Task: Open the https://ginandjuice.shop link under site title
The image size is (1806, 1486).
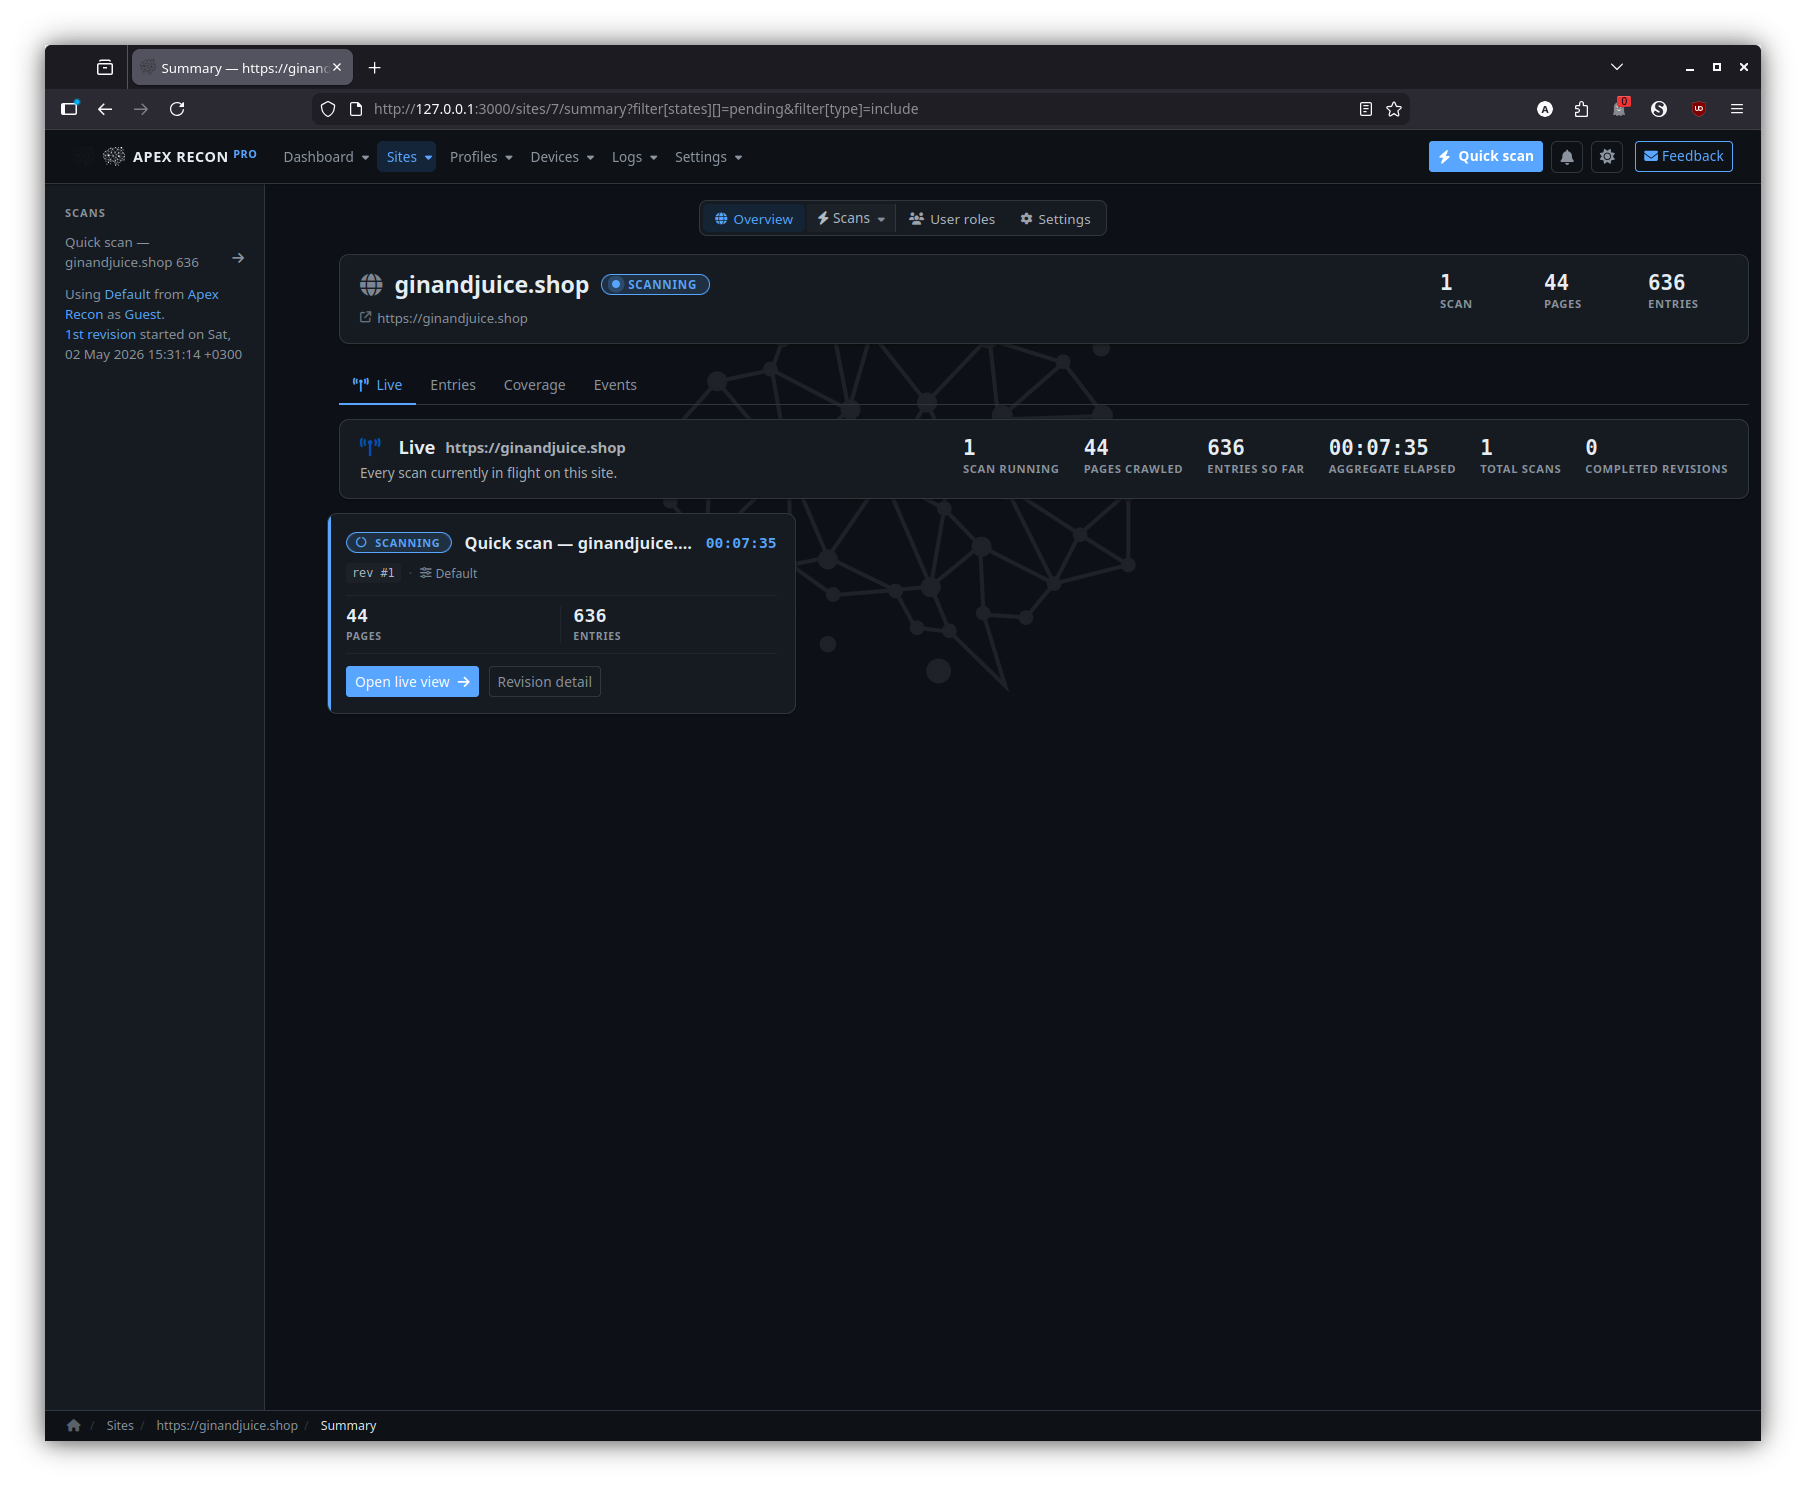Action: [x=452, y=318]
